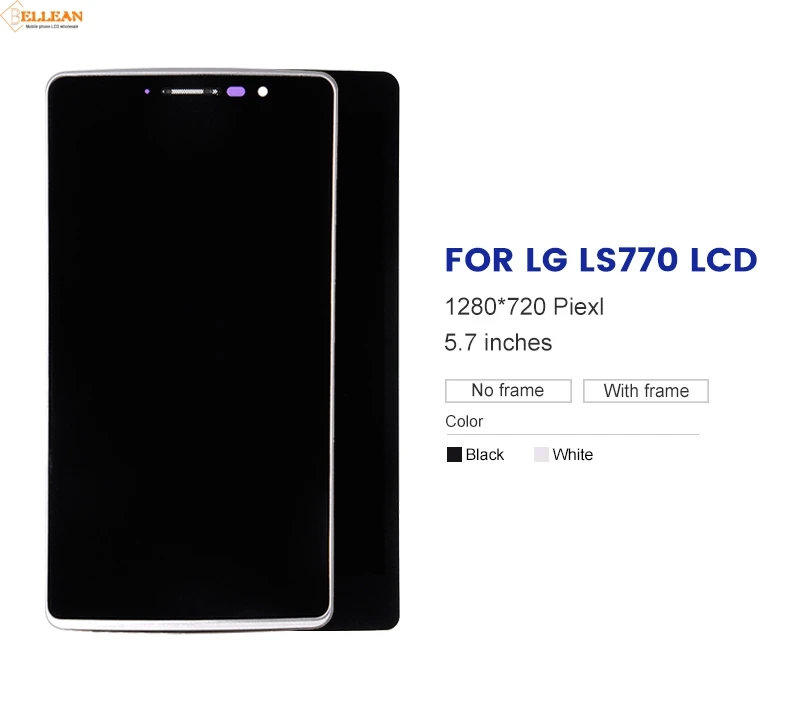This screenshot has height=714, width=800.
Task: Click the framed LCD screen image
Action: 191,350
